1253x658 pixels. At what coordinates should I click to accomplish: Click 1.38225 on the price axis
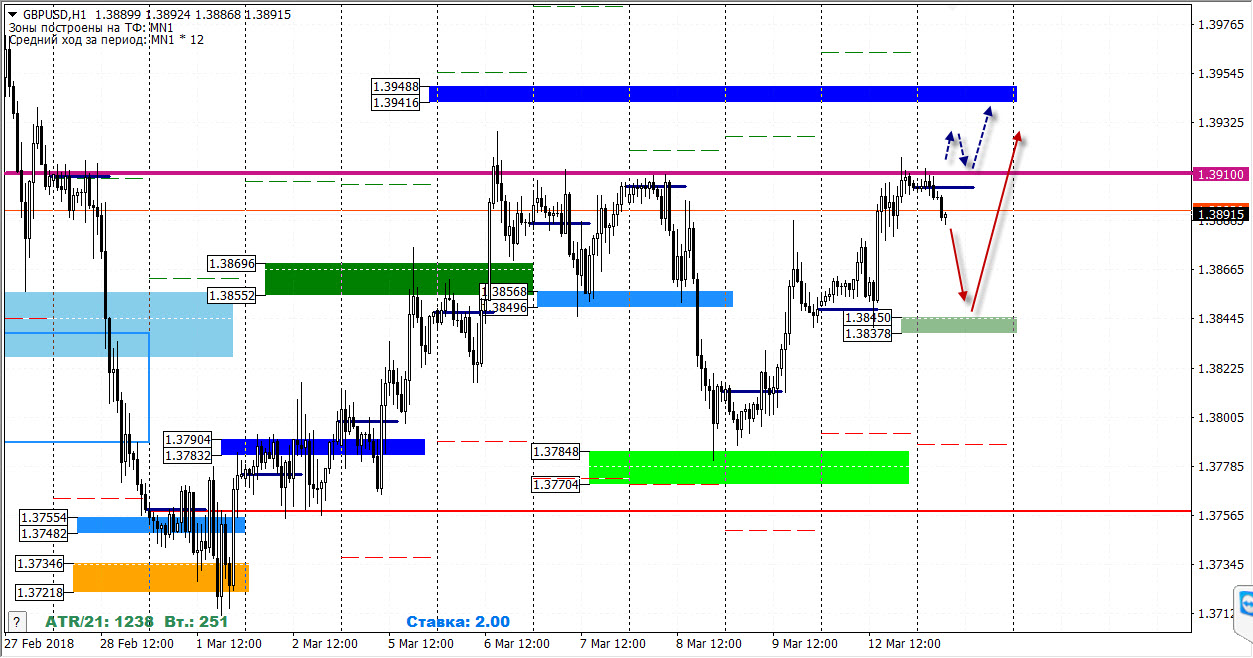pyautogui.click(x=1222, y=369)
